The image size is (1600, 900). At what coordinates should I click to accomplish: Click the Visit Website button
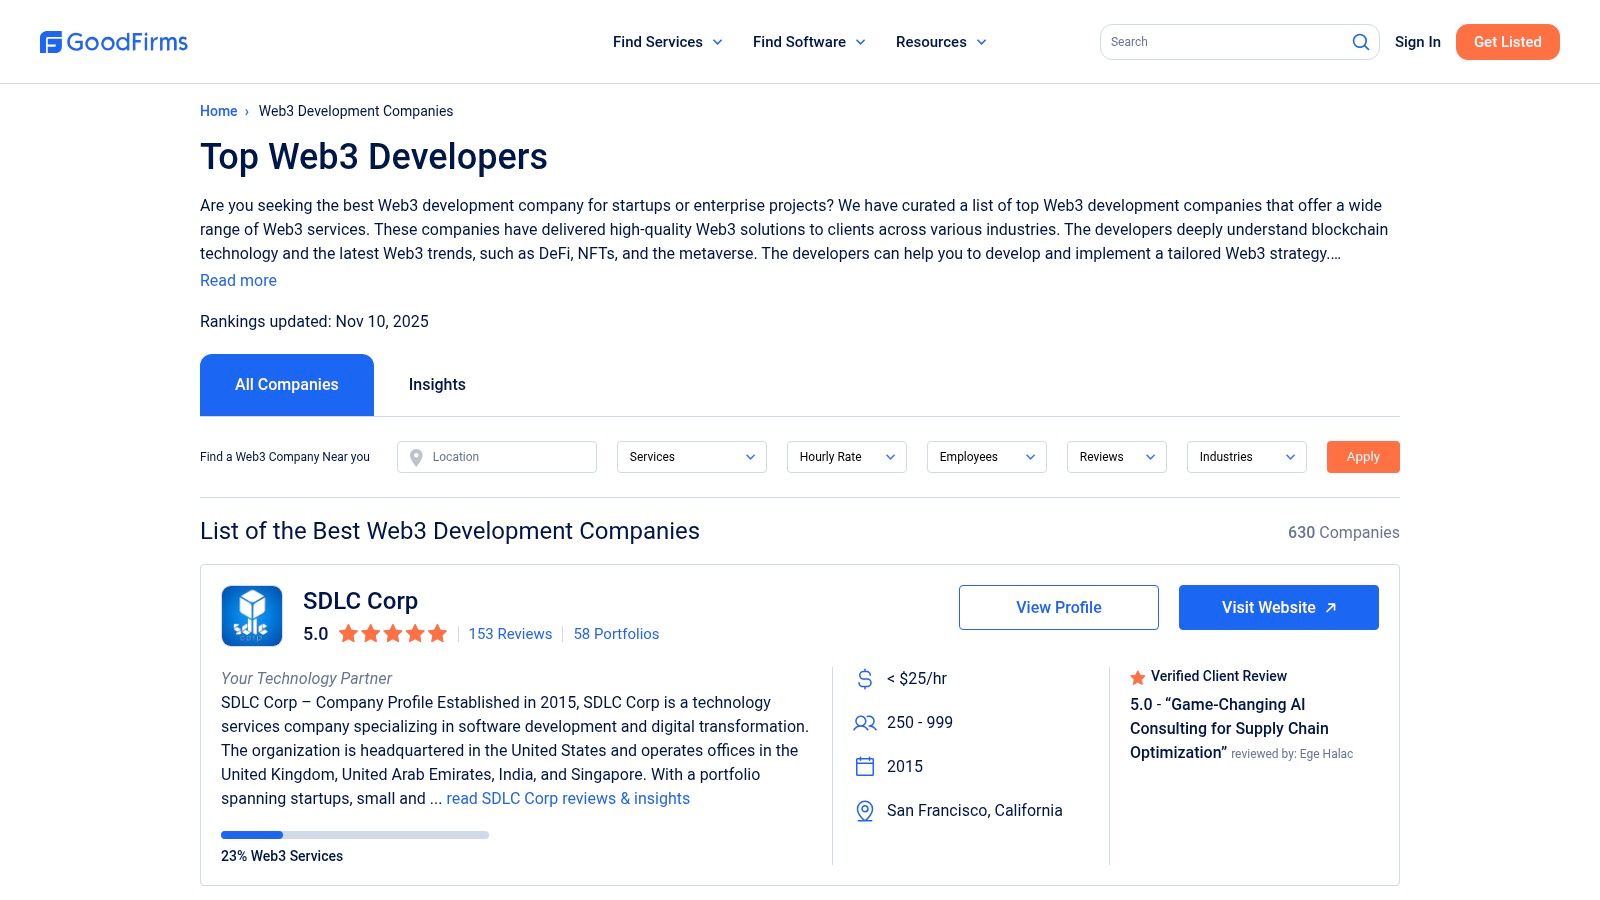pos(1279,608)
